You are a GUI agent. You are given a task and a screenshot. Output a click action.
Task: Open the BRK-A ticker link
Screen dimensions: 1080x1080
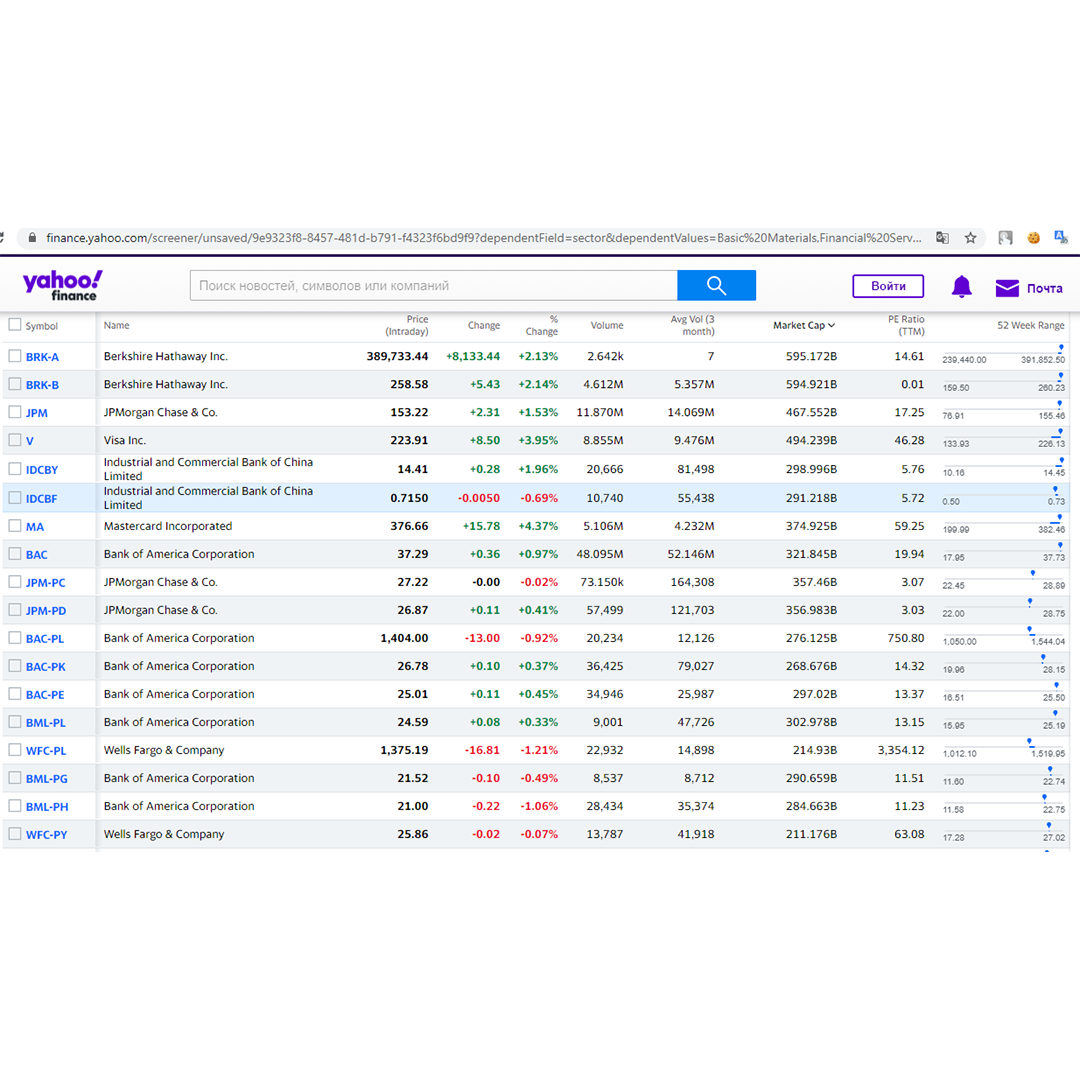pyautogui.click(x=42, y=357)
